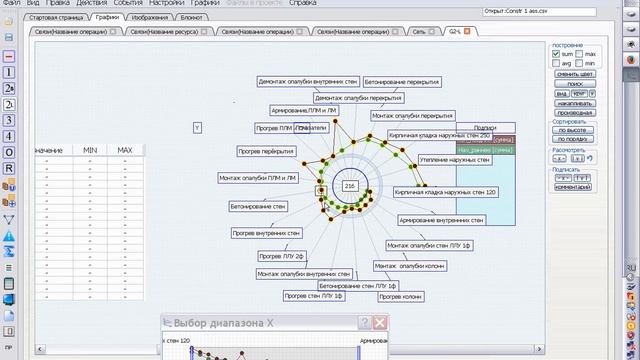Image resolution: width=640 pixels, height=360 pixels.
Task: Click the 'круг' button
Action: point(579,93)
